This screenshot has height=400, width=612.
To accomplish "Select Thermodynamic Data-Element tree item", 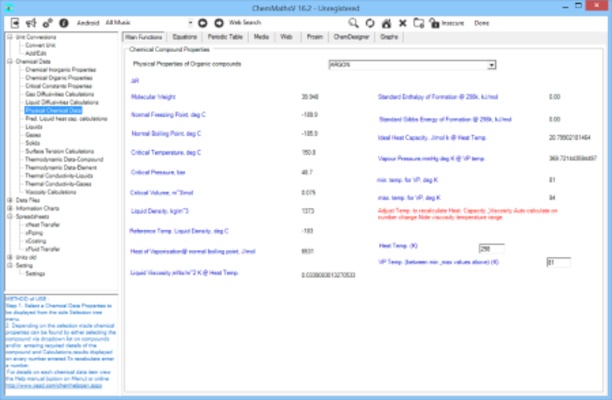I will [61, 167].
